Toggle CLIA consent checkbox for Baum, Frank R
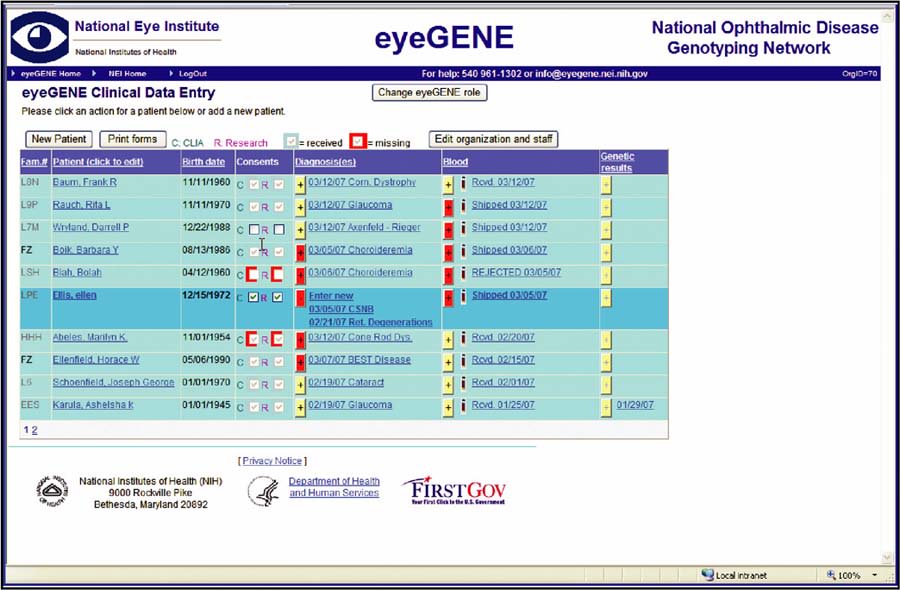Screen dimensions: 900x590 pos(254,185)
